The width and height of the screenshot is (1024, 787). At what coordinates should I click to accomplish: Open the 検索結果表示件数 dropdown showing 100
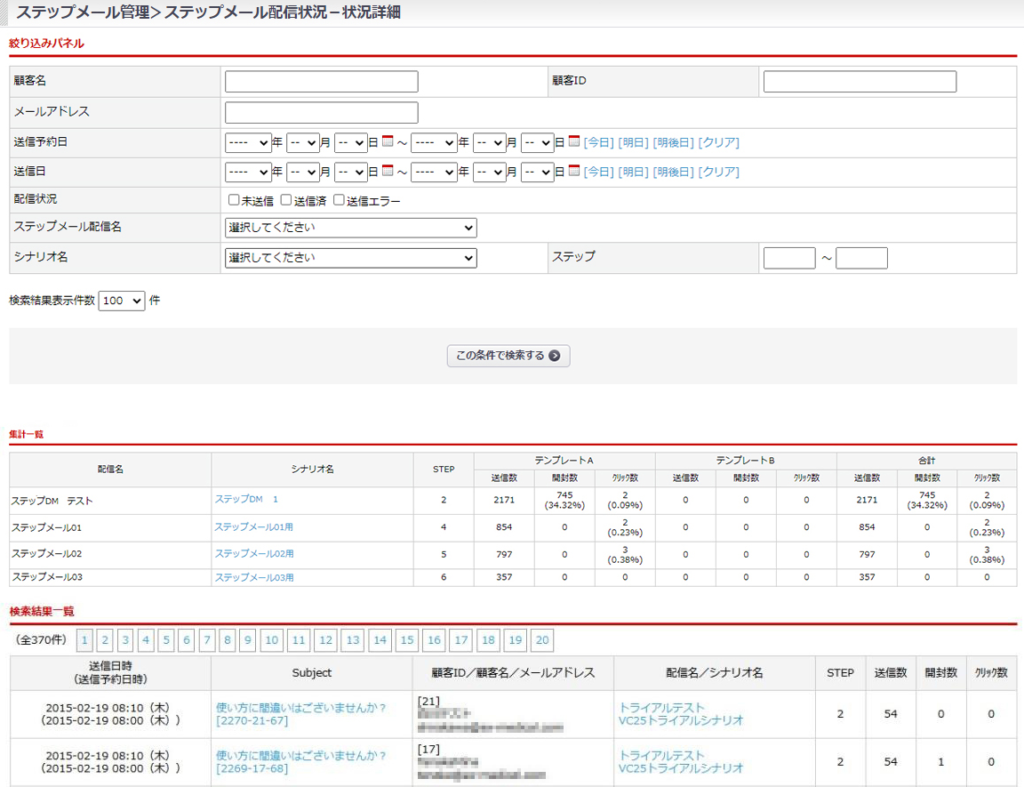tap(121, 300)
